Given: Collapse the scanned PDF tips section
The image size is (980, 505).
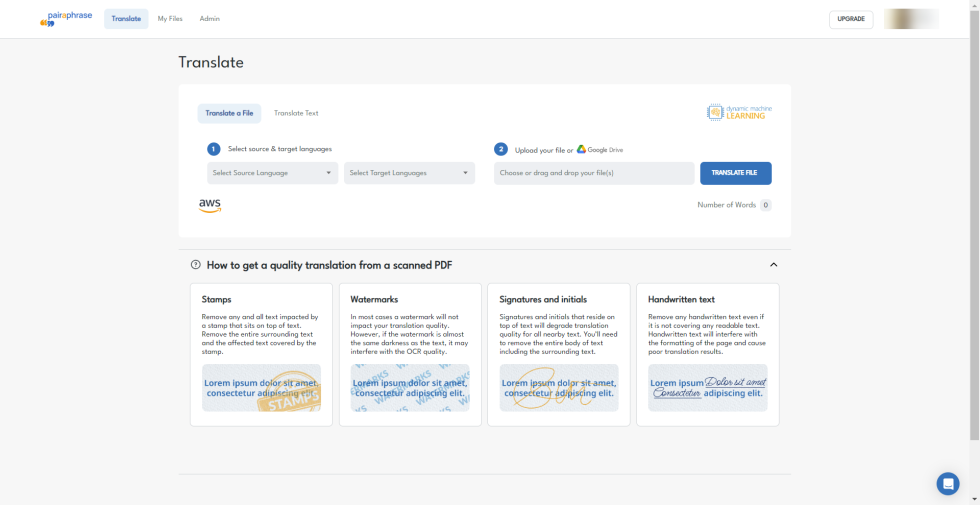Looking at the screenshot, I should (773, 265).
